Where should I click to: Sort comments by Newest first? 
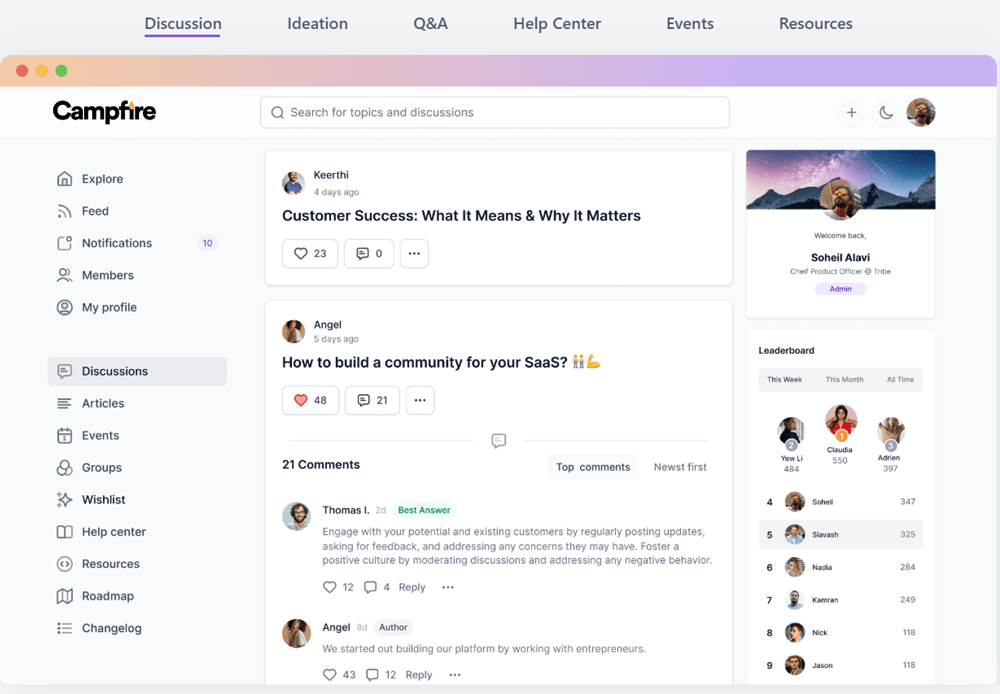pos(679,466)
